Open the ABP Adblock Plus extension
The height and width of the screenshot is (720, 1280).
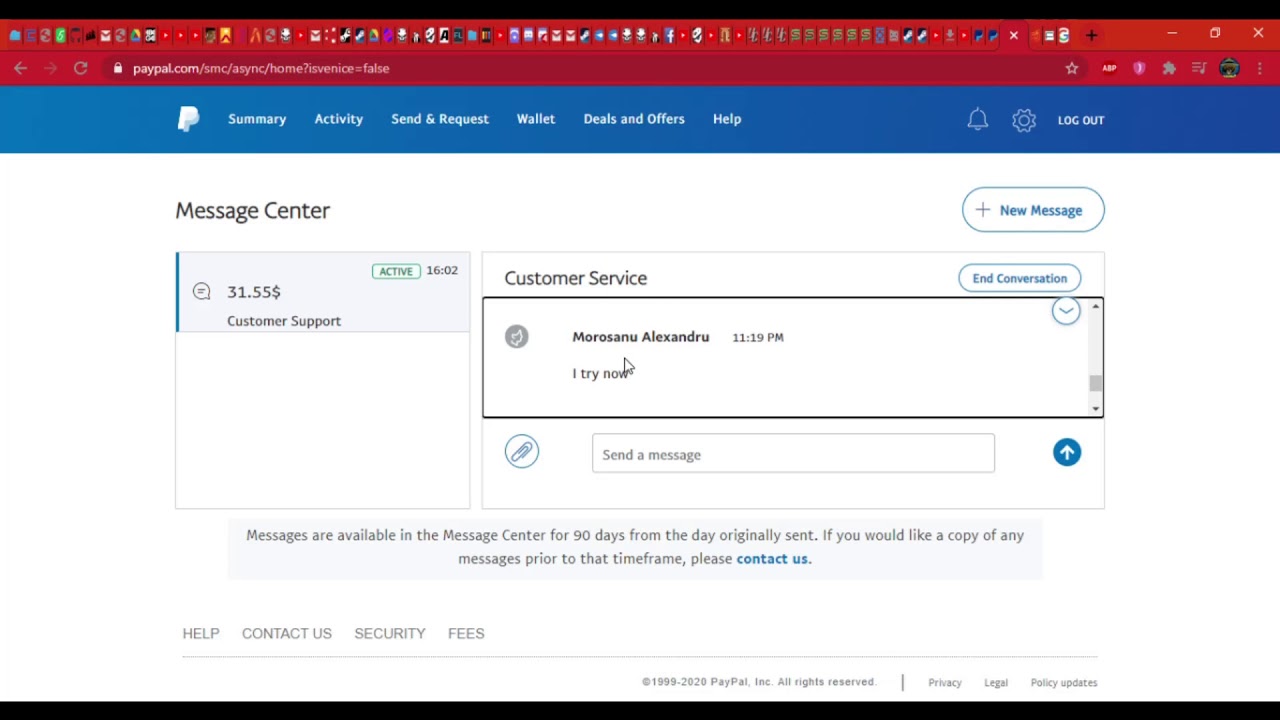click(x=1109, y=68)
